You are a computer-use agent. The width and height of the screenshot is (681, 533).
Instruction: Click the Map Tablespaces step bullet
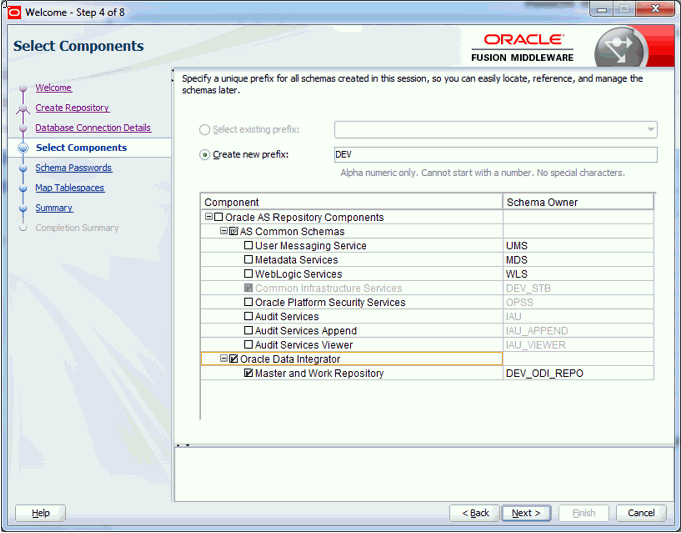coord(23,188)
